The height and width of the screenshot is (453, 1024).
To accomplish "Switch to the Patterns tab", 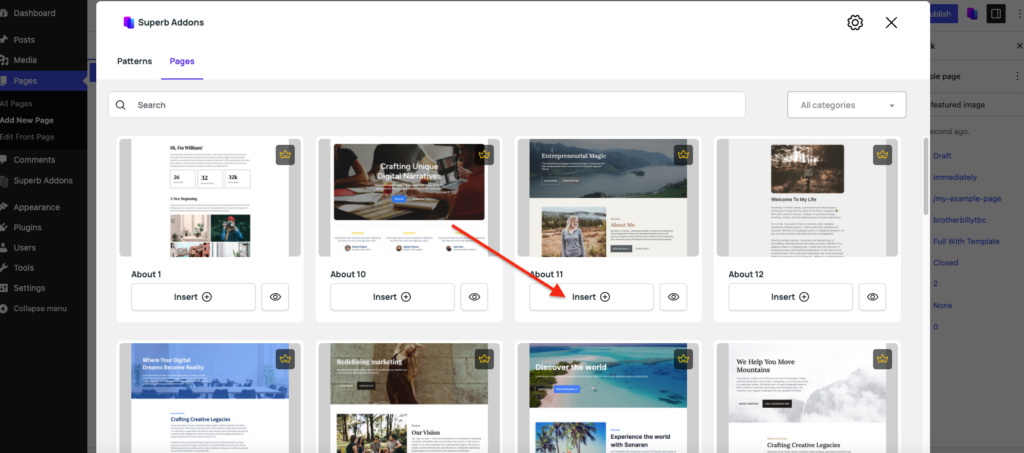I will click(135, 61).
